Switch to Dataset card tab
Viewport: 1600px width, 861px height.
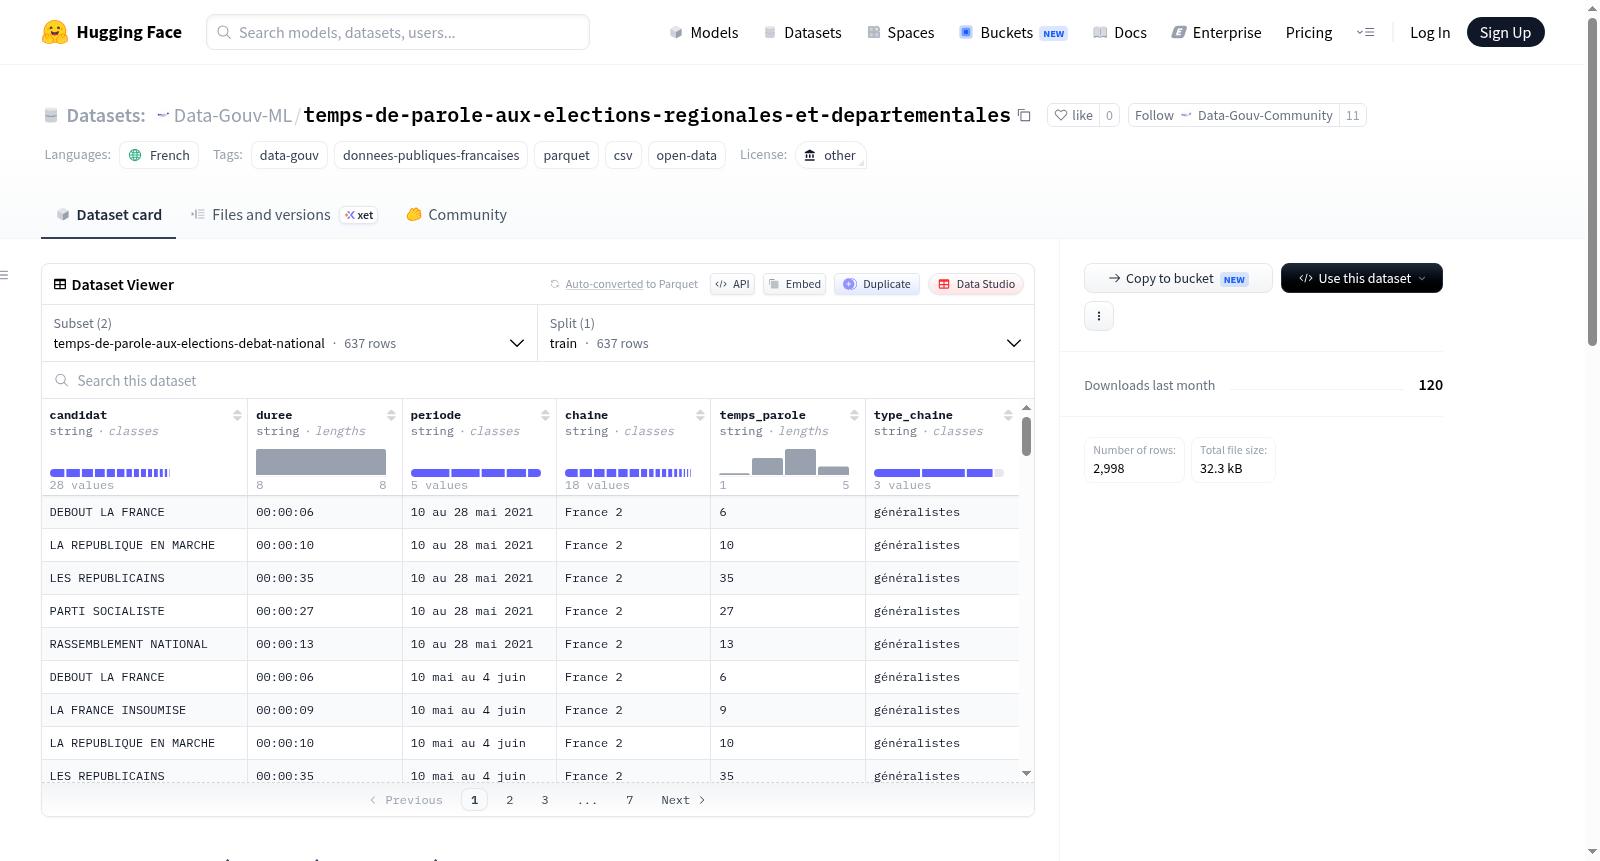(x=108, y=215)
